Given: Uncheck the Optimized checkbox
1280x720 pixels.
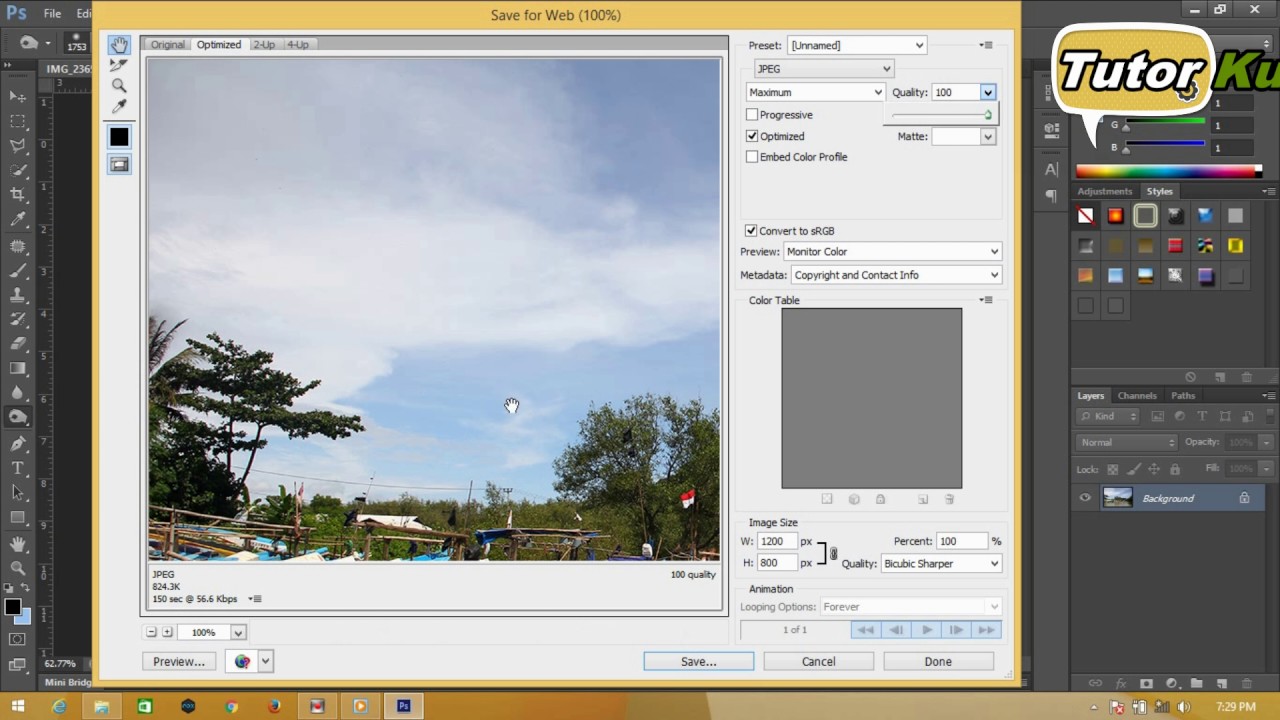Looking at the screenshot, I should click(752, 136).
